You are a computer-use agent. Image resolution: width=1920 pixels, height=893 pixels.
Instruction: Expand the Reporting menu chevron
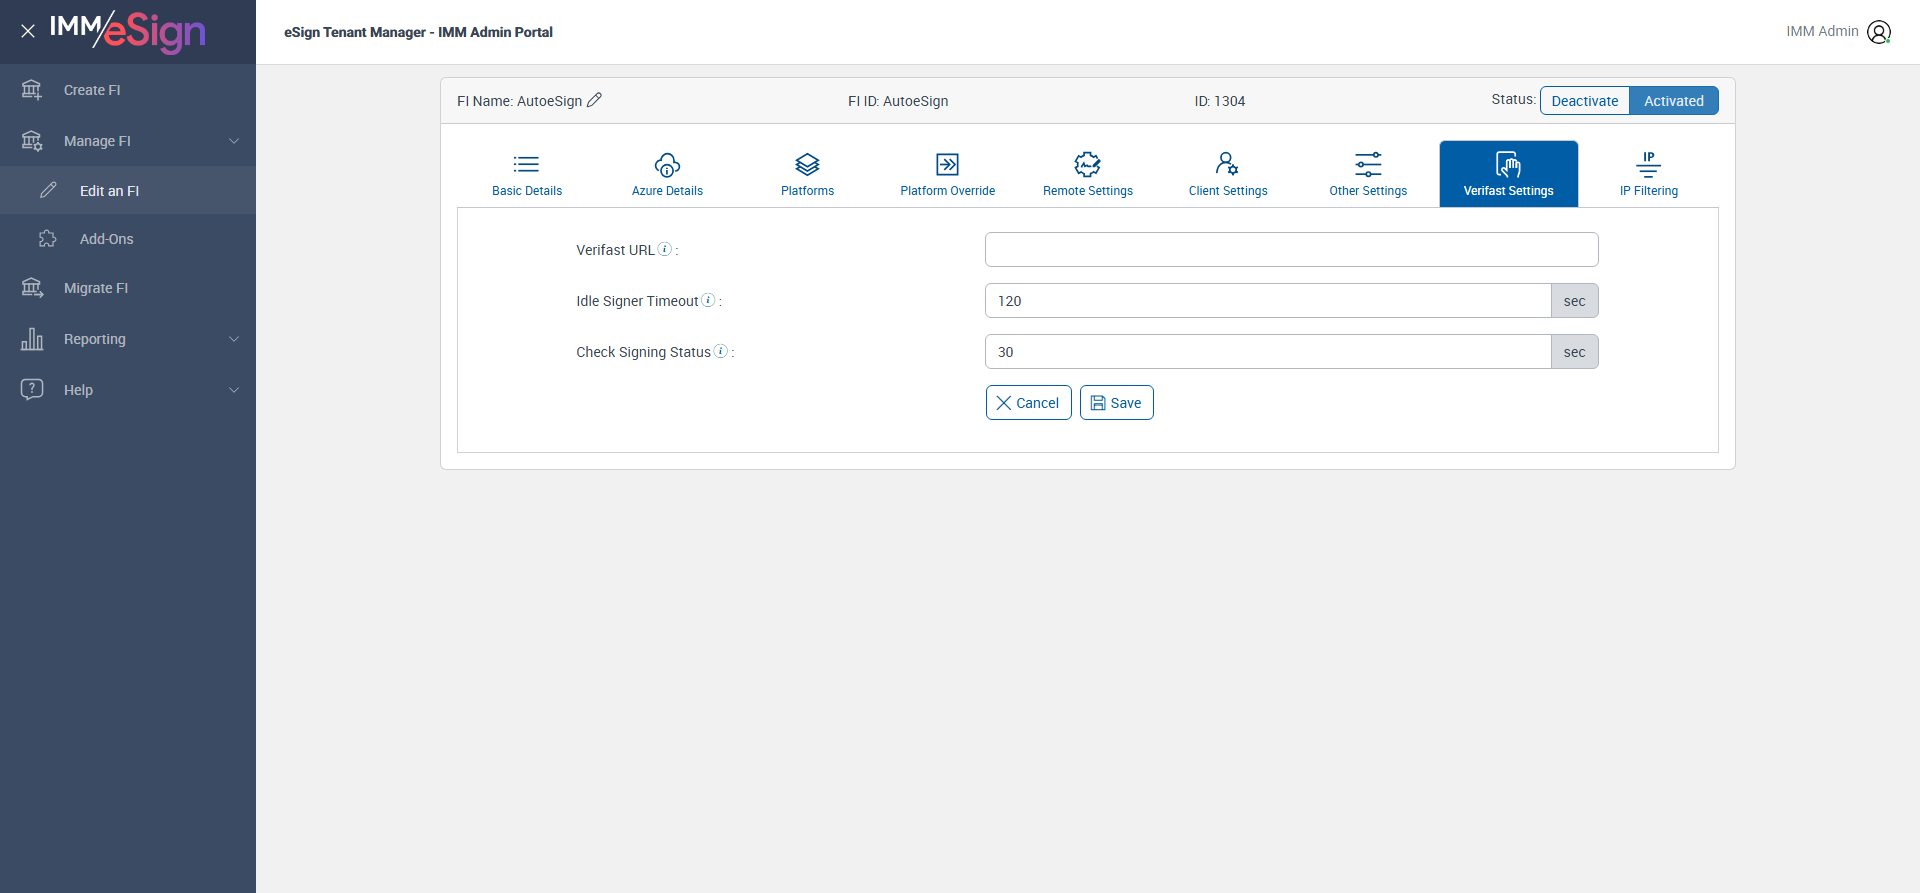pyautogui.click(x=234, y=339)
